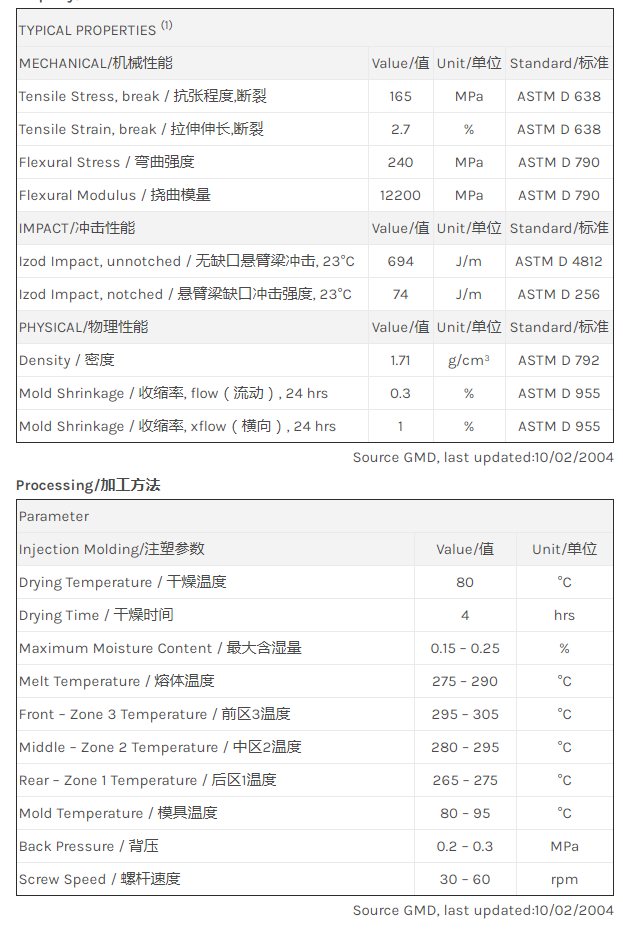Click the IMPACT/冲击性能 section header
The height and width of the screenshot is (937, 623).
pyautogui.click(x=77, y=229)
